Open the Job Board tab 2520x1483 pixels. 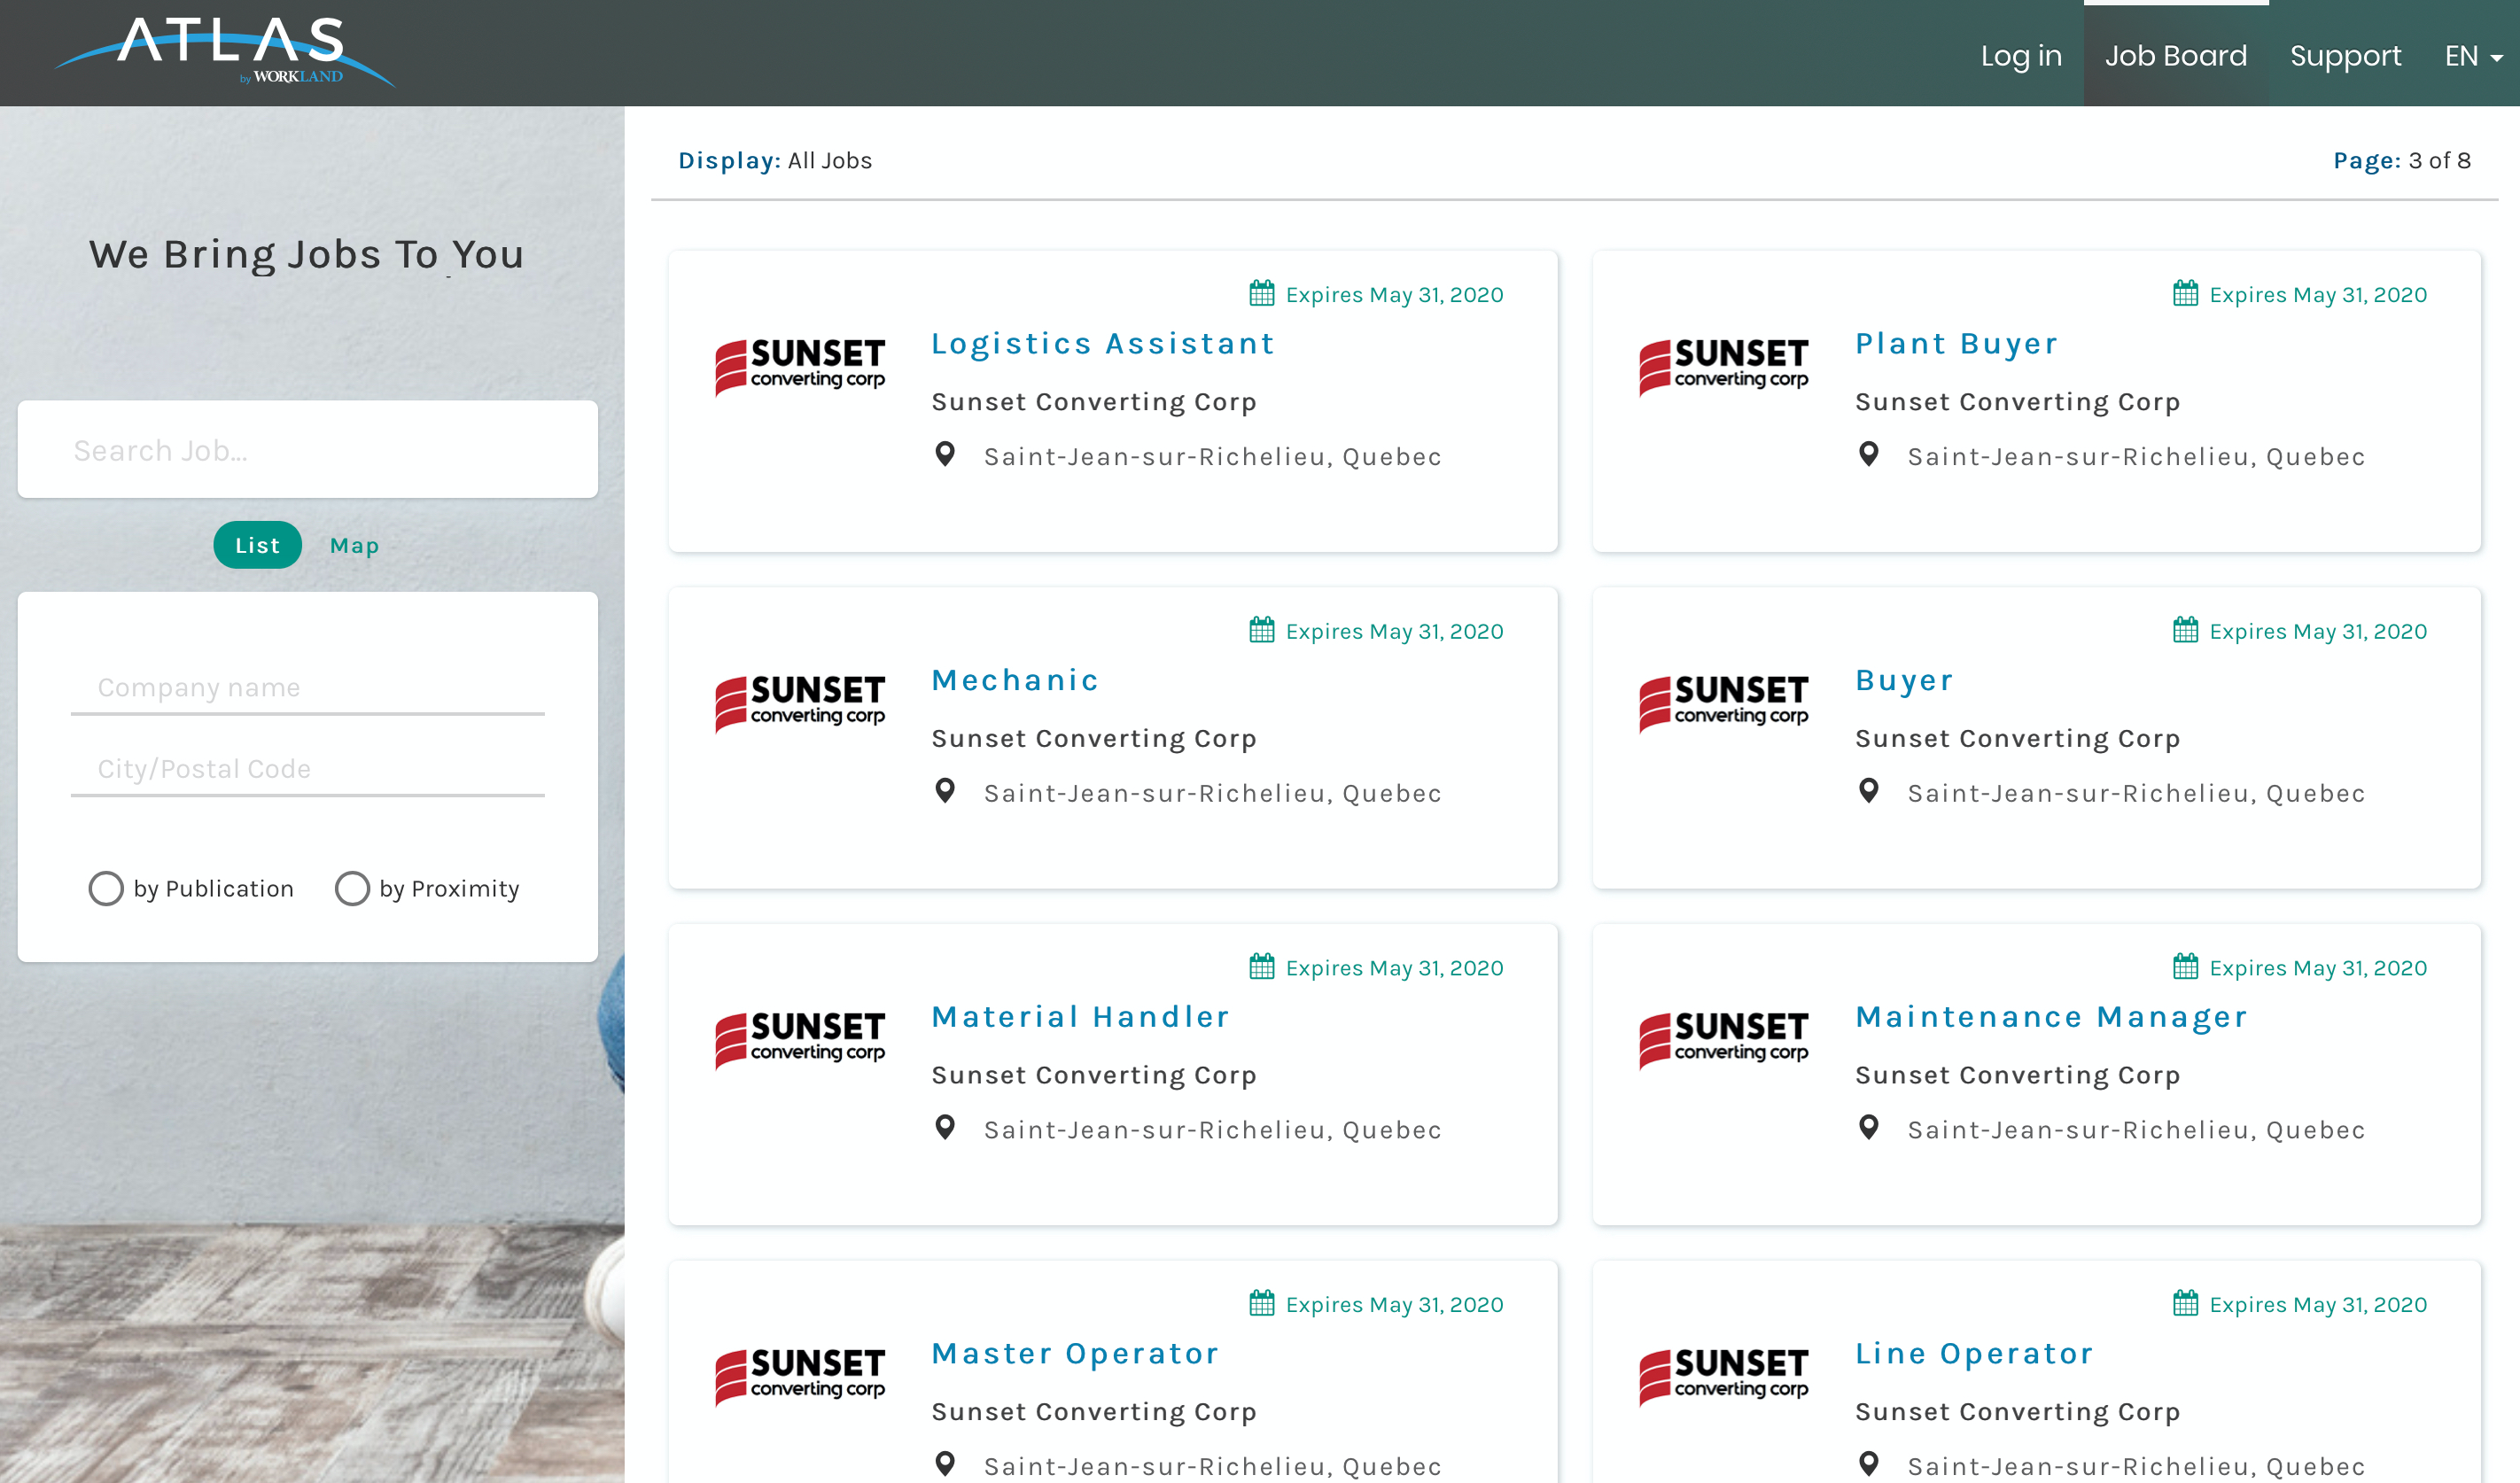pyautogui.click(x=2175, y=56)
